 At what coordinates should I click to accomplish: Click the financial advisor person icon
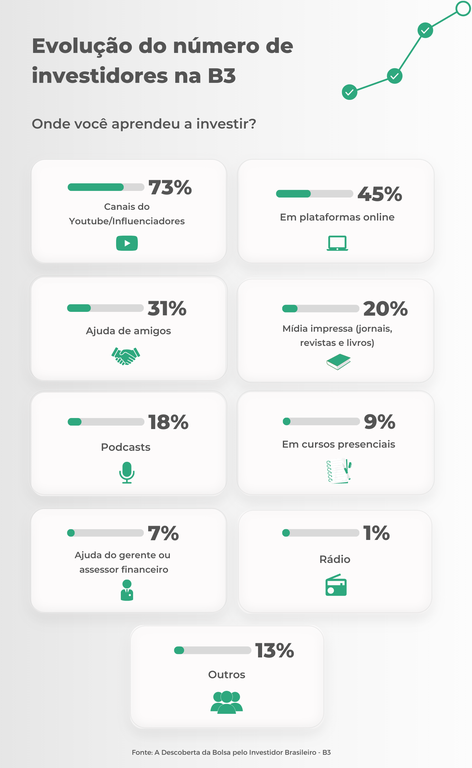tap(127, 590)
